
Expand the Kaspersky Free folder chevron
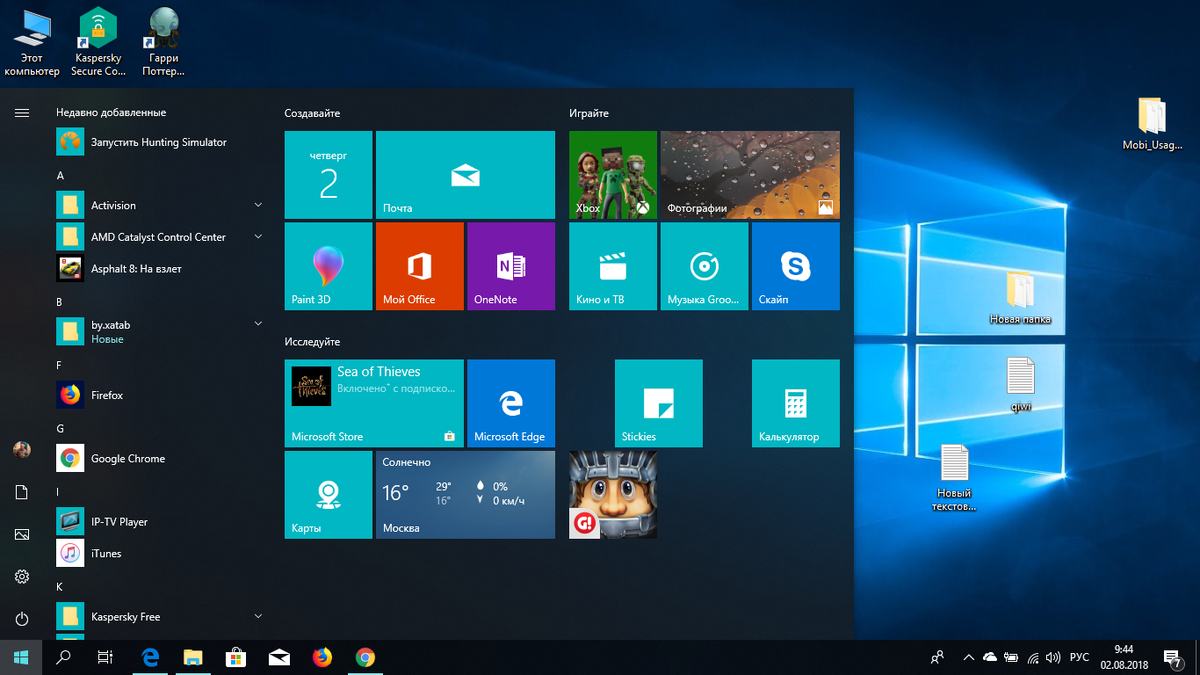pos(258,616)
